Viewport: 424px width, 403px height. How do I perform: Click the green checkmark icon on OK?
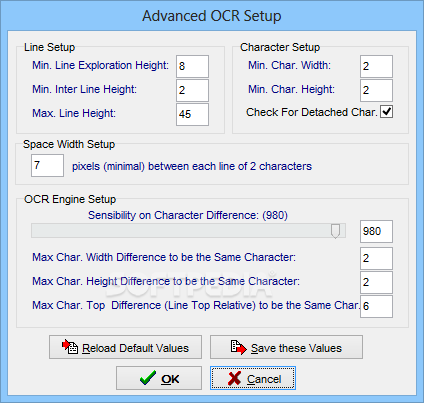[x=148, y=378]
